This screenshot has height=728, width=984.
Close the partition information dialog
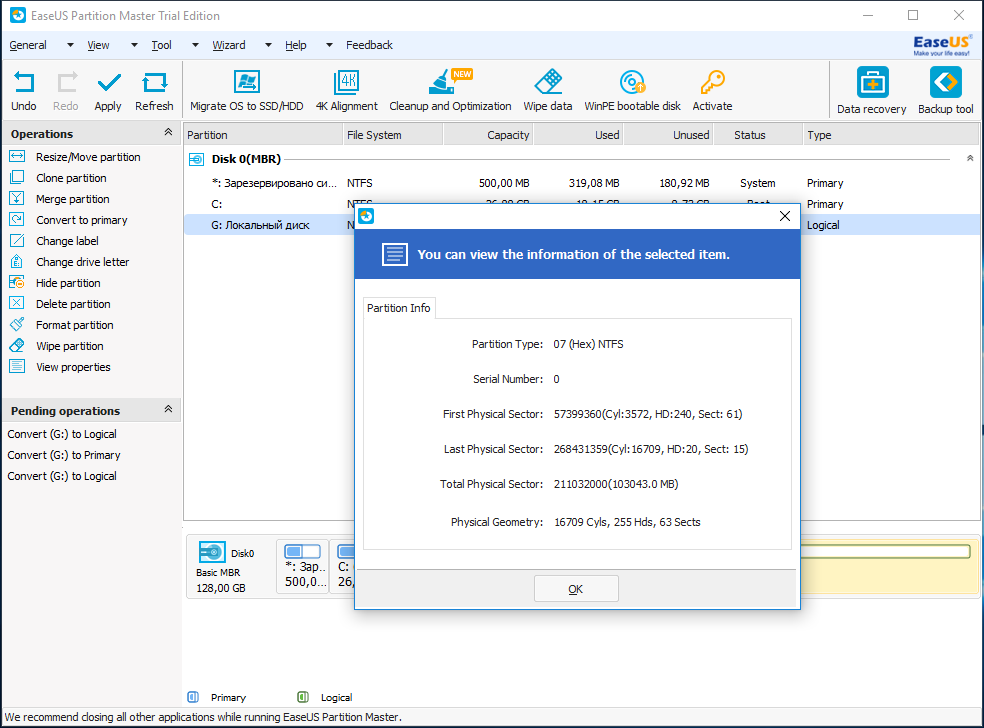click(784, 217)
